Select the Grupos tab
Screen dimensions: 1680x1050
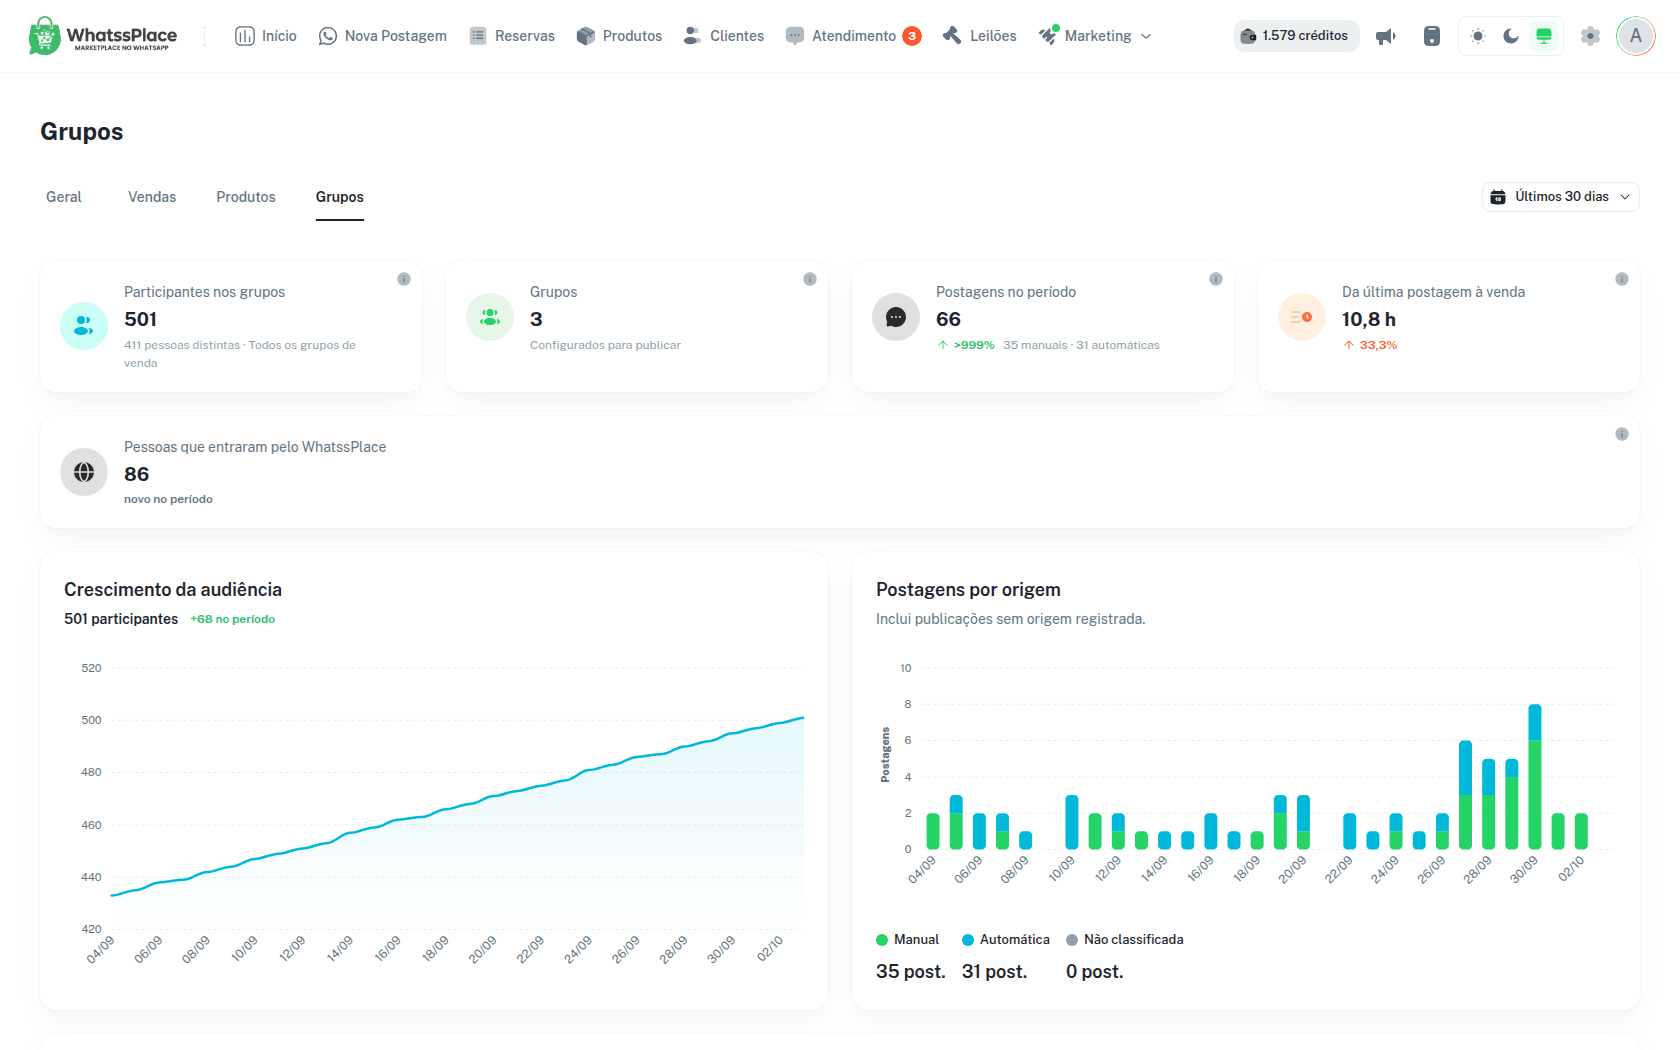(340, 197)
